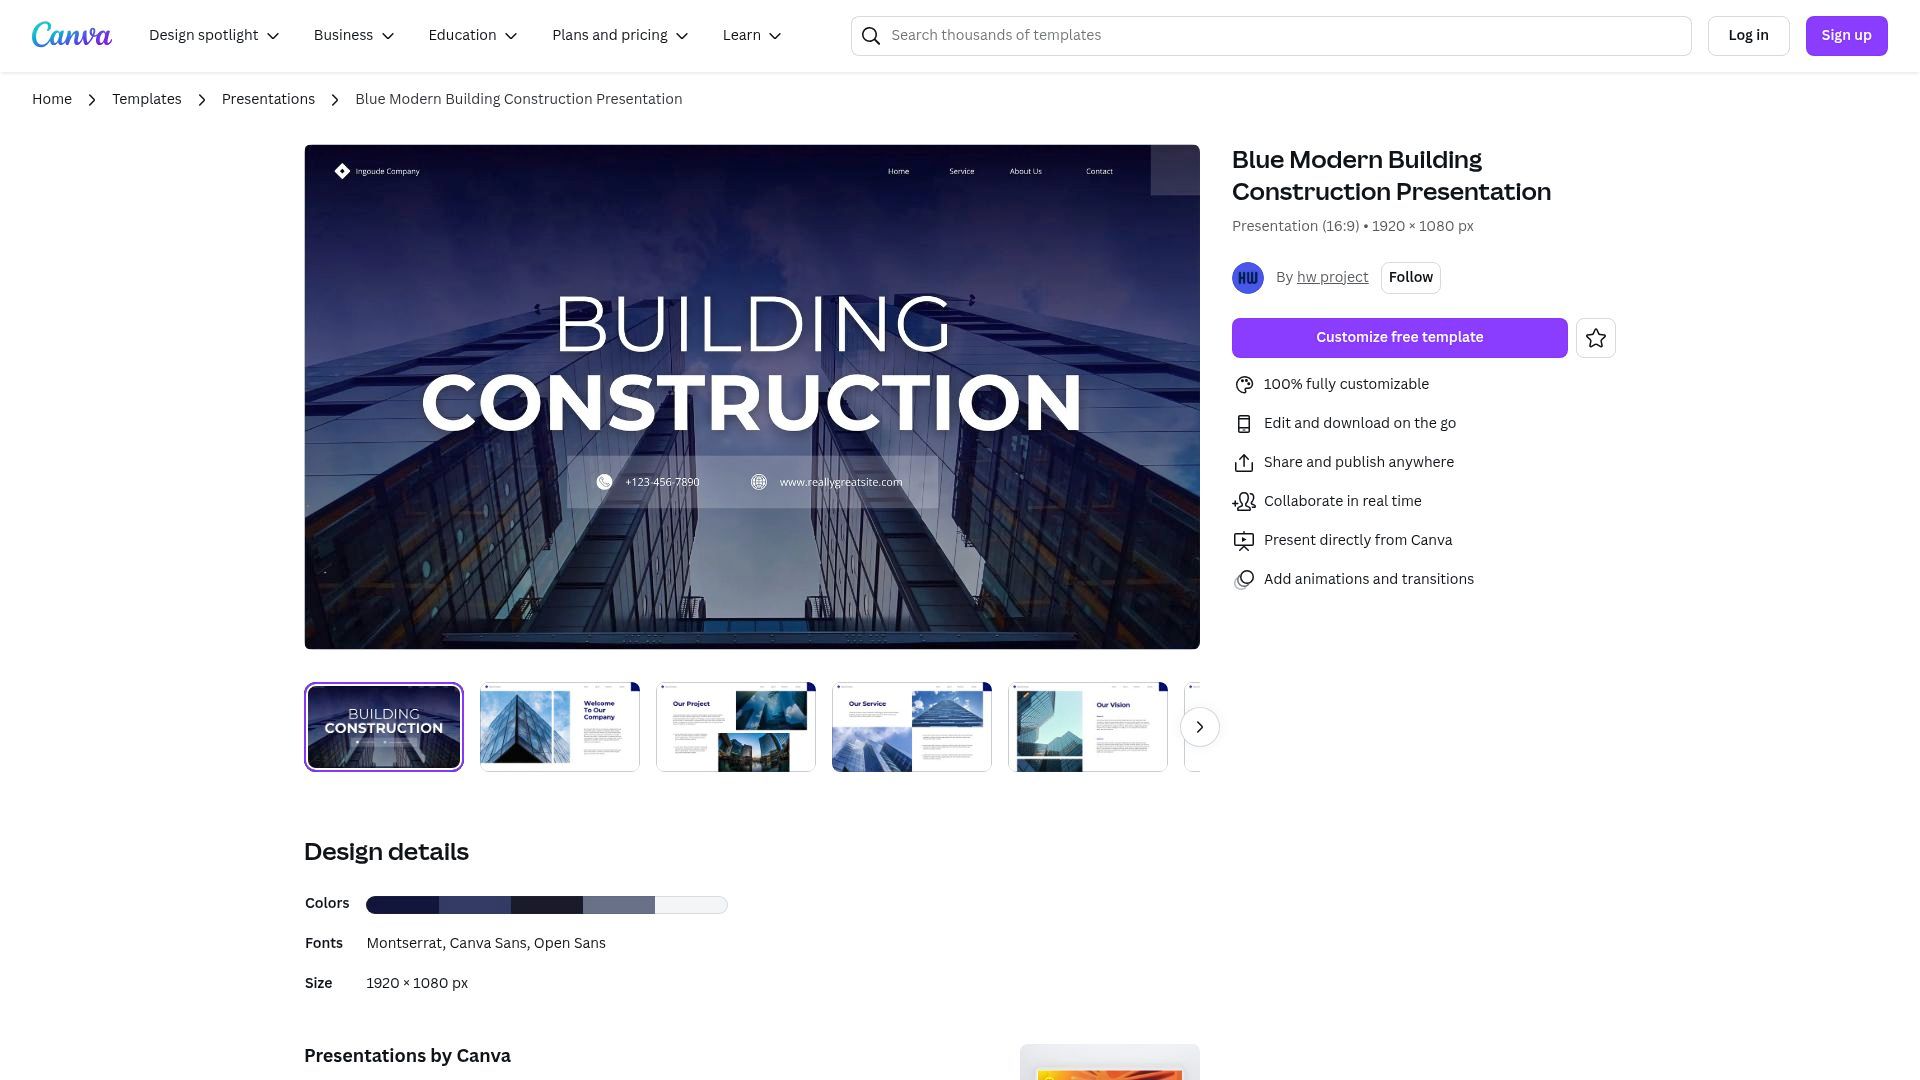
Task: Expand the Design spotlight menu
Action: (x=214, y=35)
